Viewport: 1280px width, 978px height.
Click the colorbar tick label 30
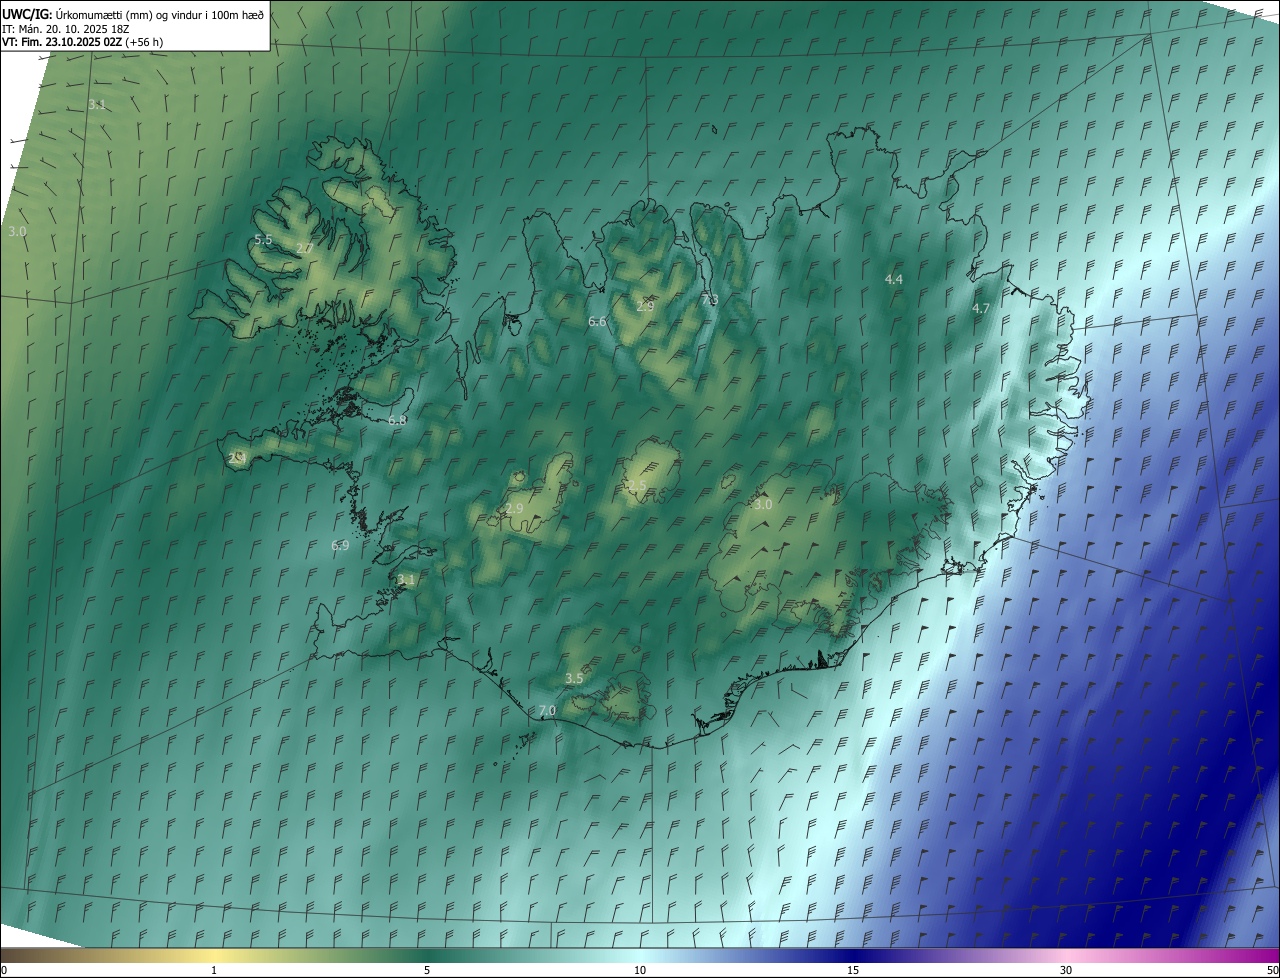coord(1066,970)
